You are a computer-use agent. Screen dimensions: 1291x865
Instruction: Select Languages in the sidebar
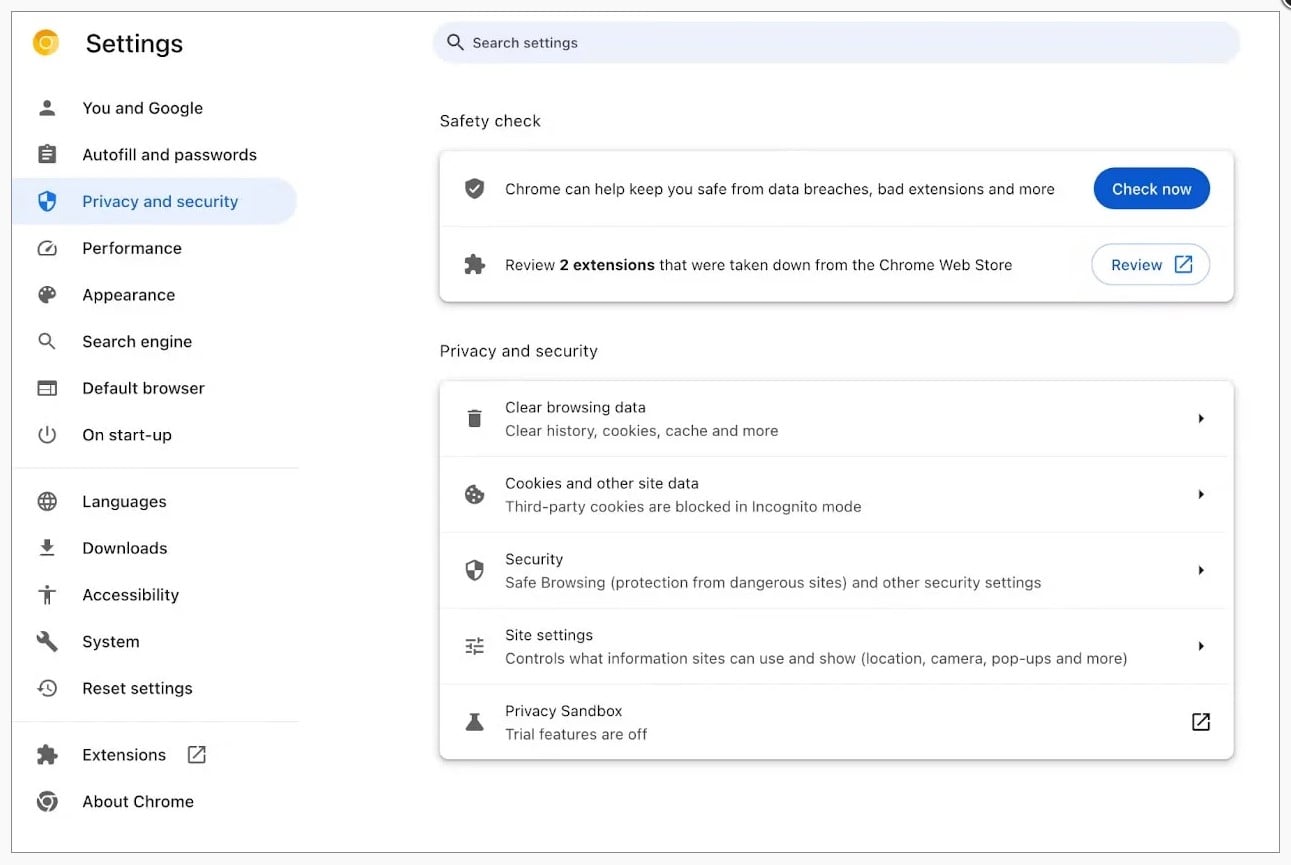coord(124,502)
